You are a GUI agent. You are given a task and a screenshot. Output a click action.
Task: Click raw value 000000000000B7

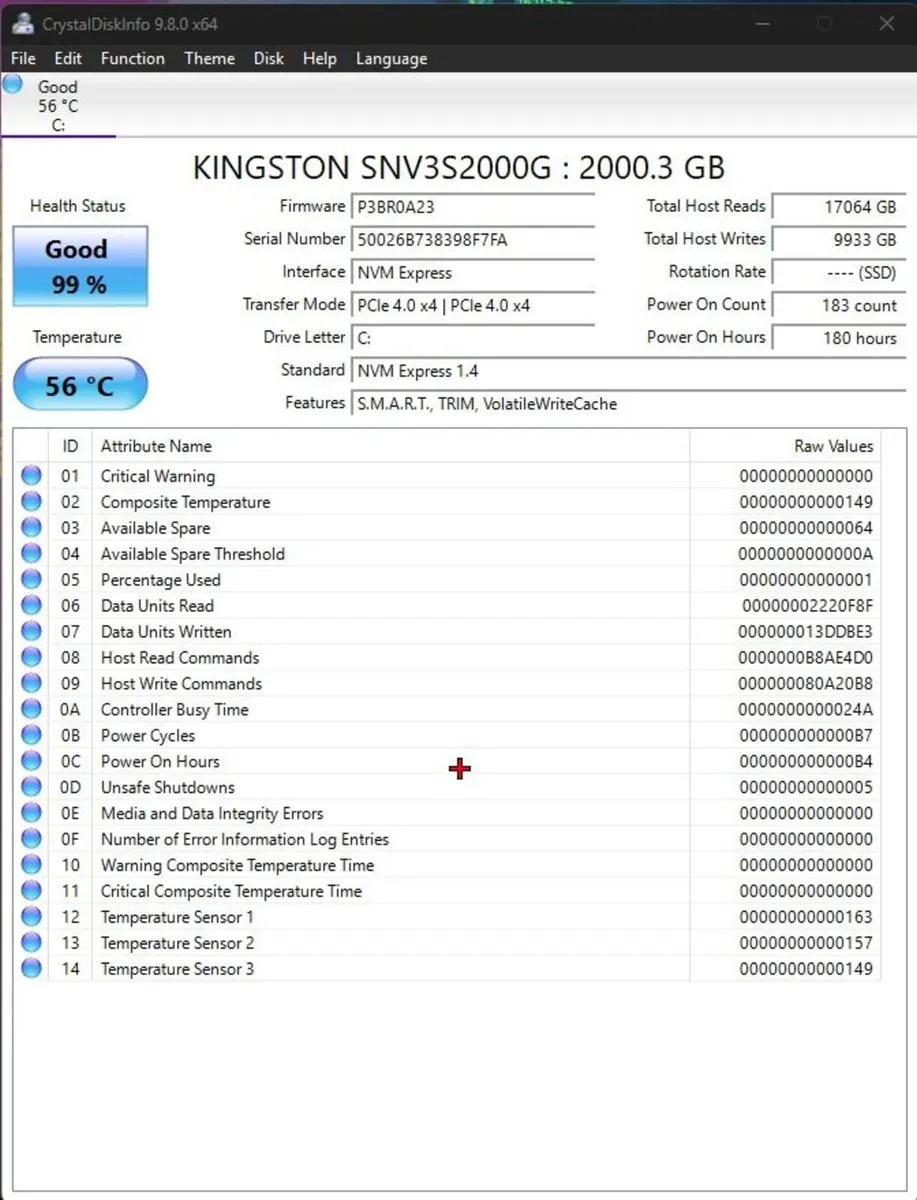tap(806, 736)
